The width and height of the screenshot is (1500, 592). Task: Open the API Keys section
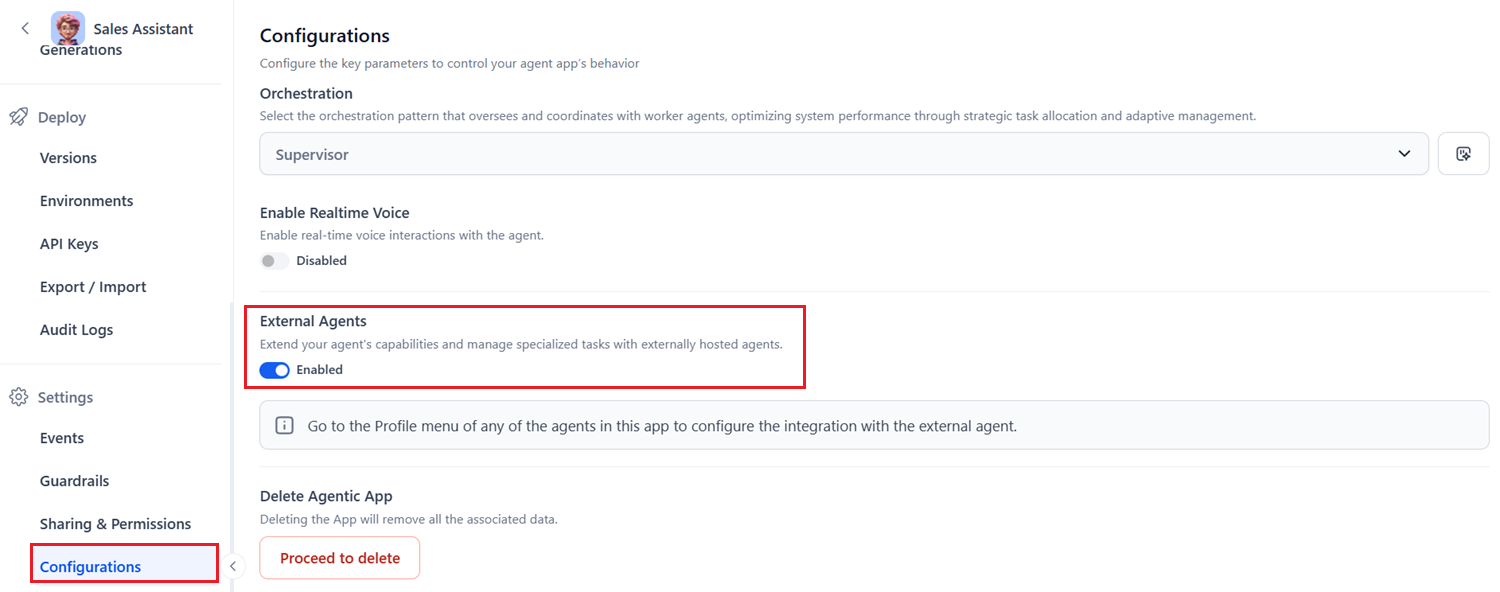click(x=69, y=244)
